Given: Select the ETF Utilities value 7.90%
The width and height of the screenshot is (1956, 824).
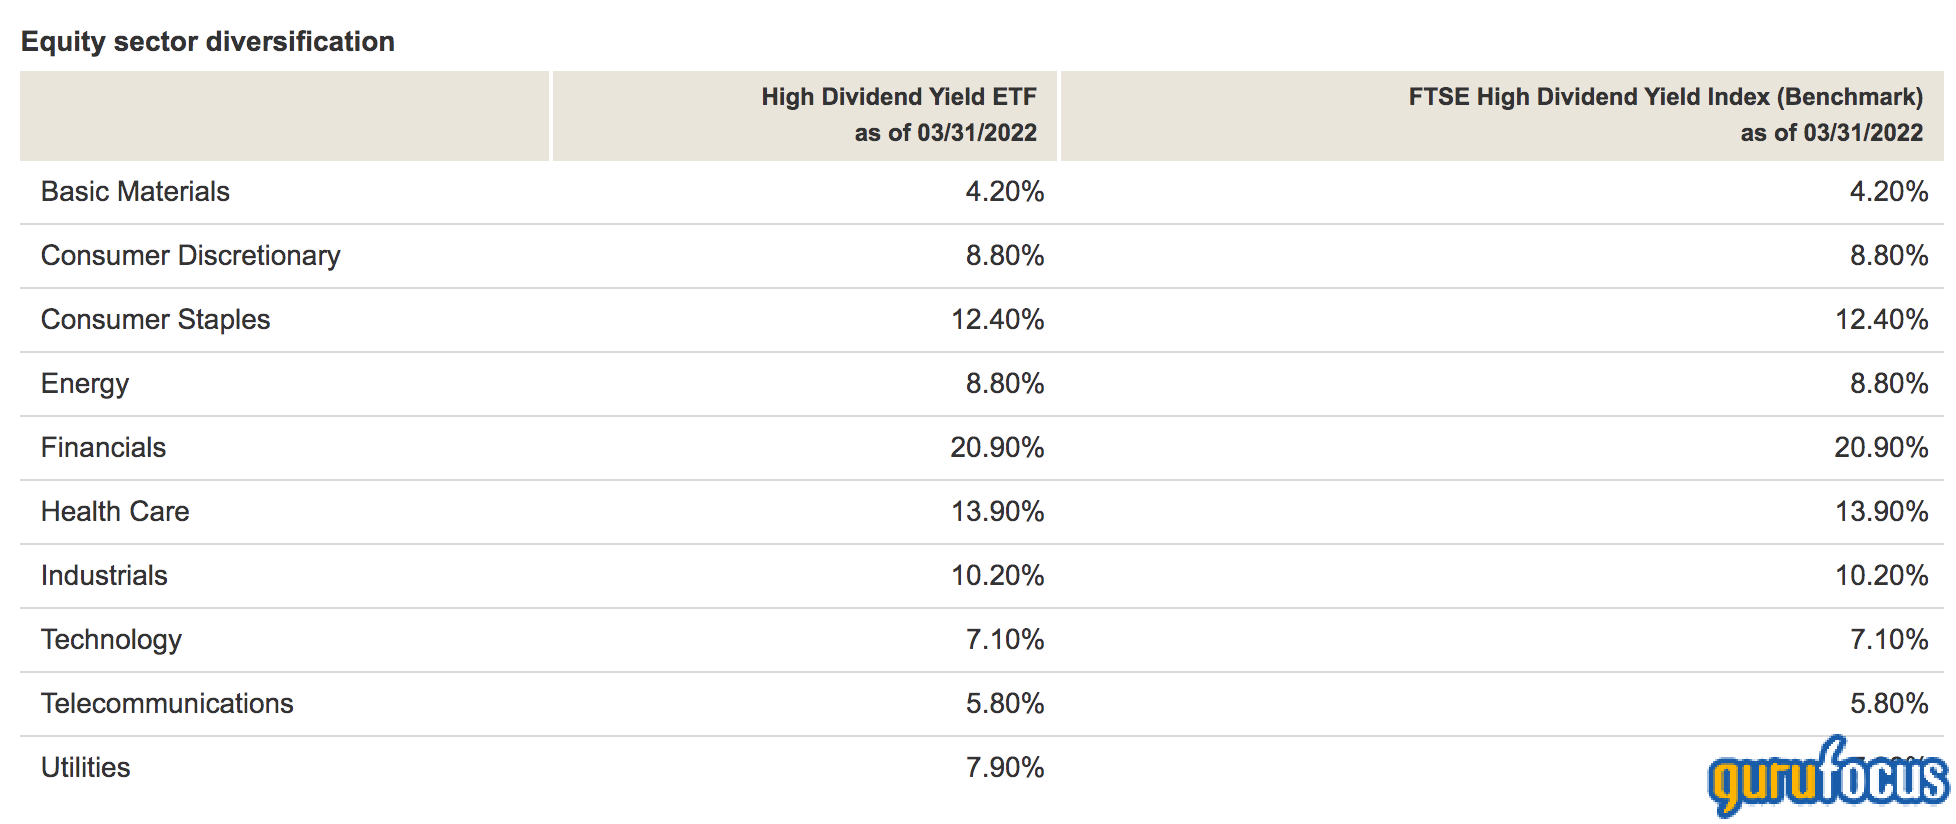Looking at the screenshot, I should coord(1005,768).
